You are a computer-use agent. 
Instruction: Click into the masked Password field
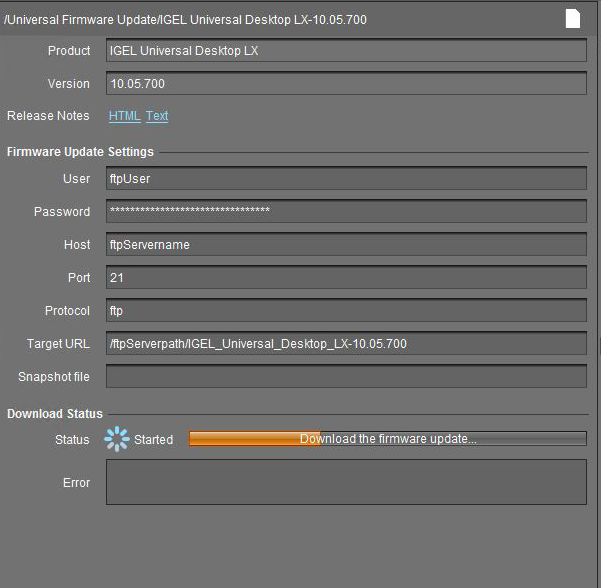tap(345, 212)
